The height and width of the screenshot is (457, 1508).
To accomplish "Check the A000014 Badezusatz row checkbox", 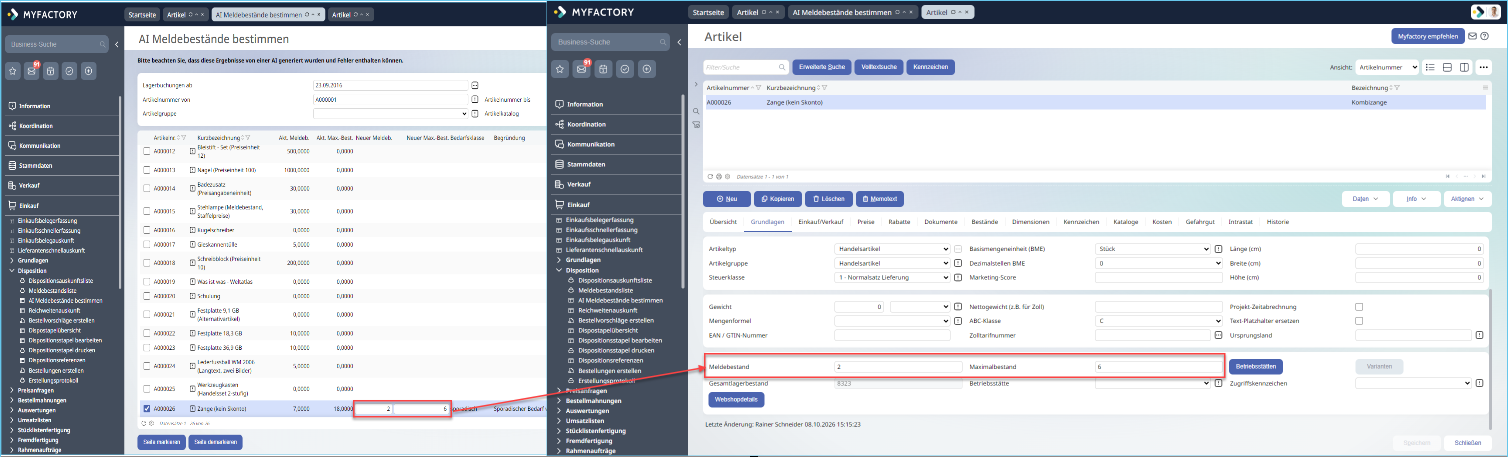I will click(x=147, y=188).
